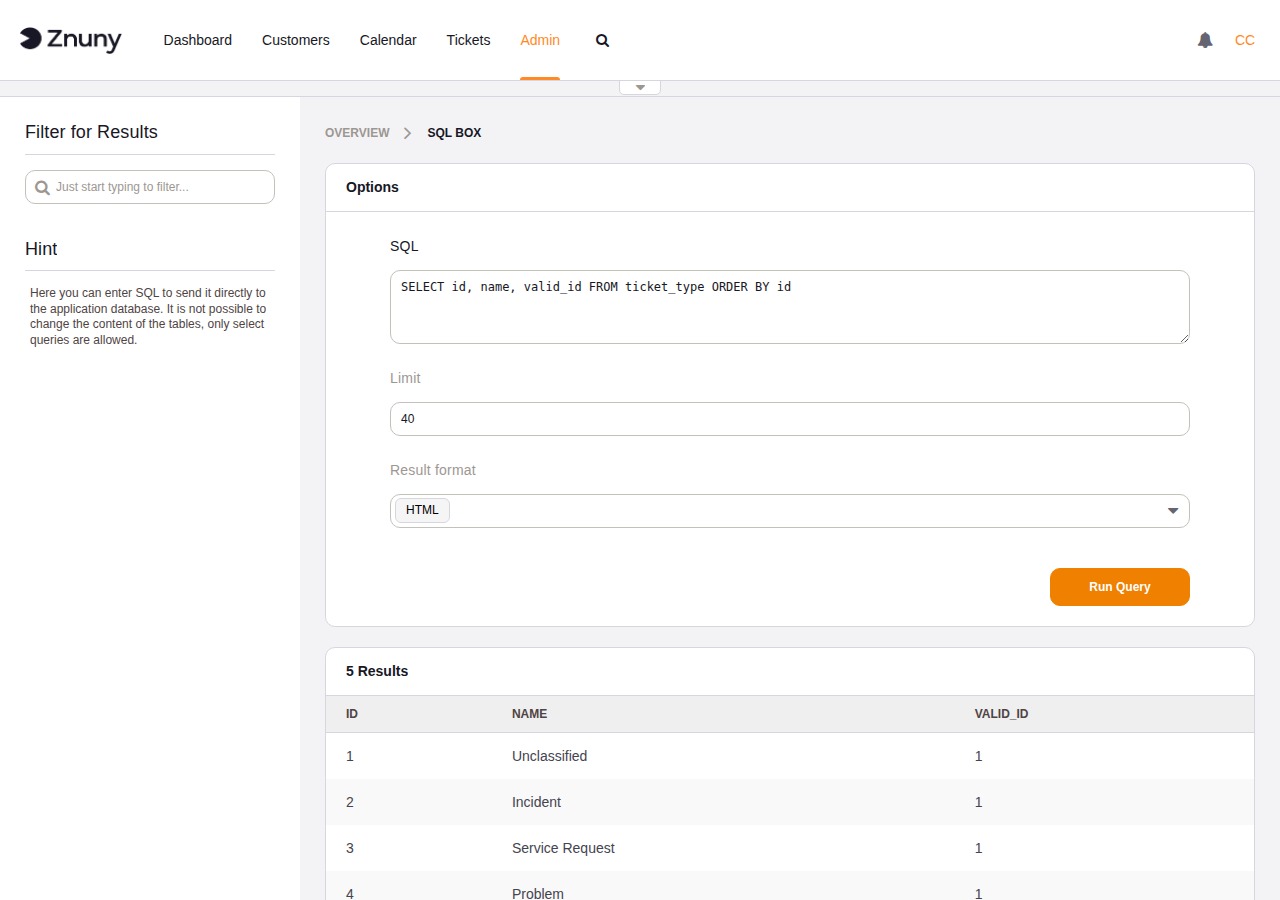Open the Tickets menu
The image size is (1280, 900).
[468, 40]
